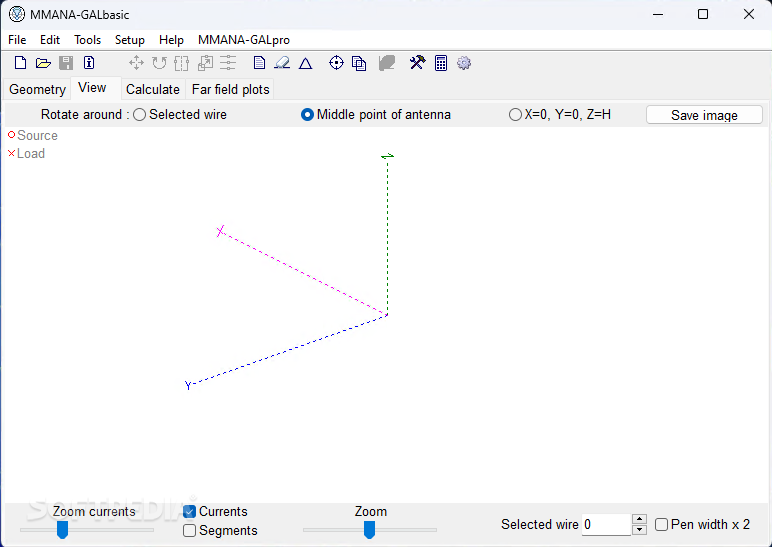Click the dashed-brackets toolbar icon

pos(182,63)
